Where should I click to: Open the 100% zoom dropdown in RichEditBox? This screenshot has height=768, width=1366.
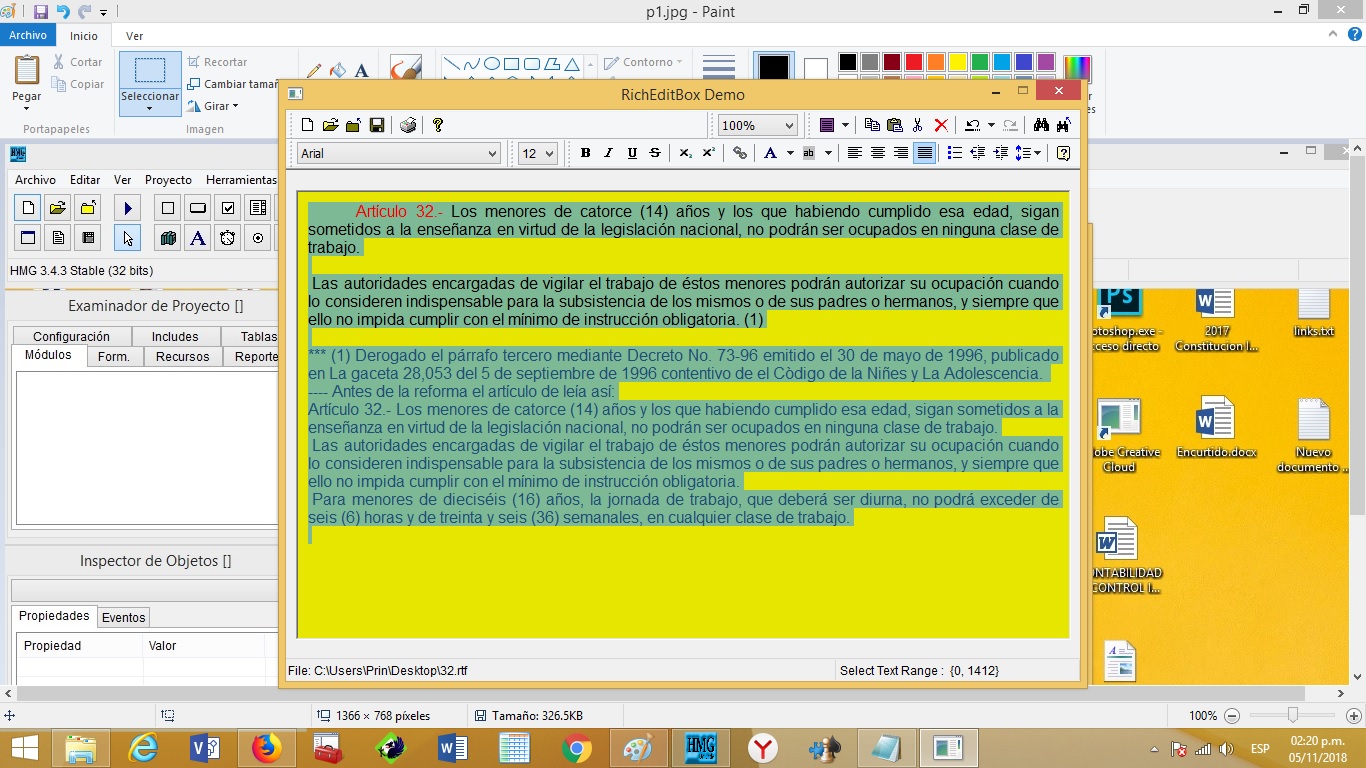(757, 125)
